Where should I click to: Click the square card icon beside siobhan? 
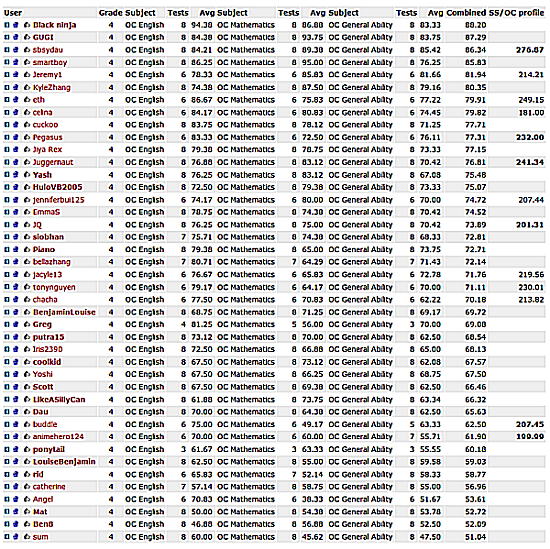pos(7,237)
